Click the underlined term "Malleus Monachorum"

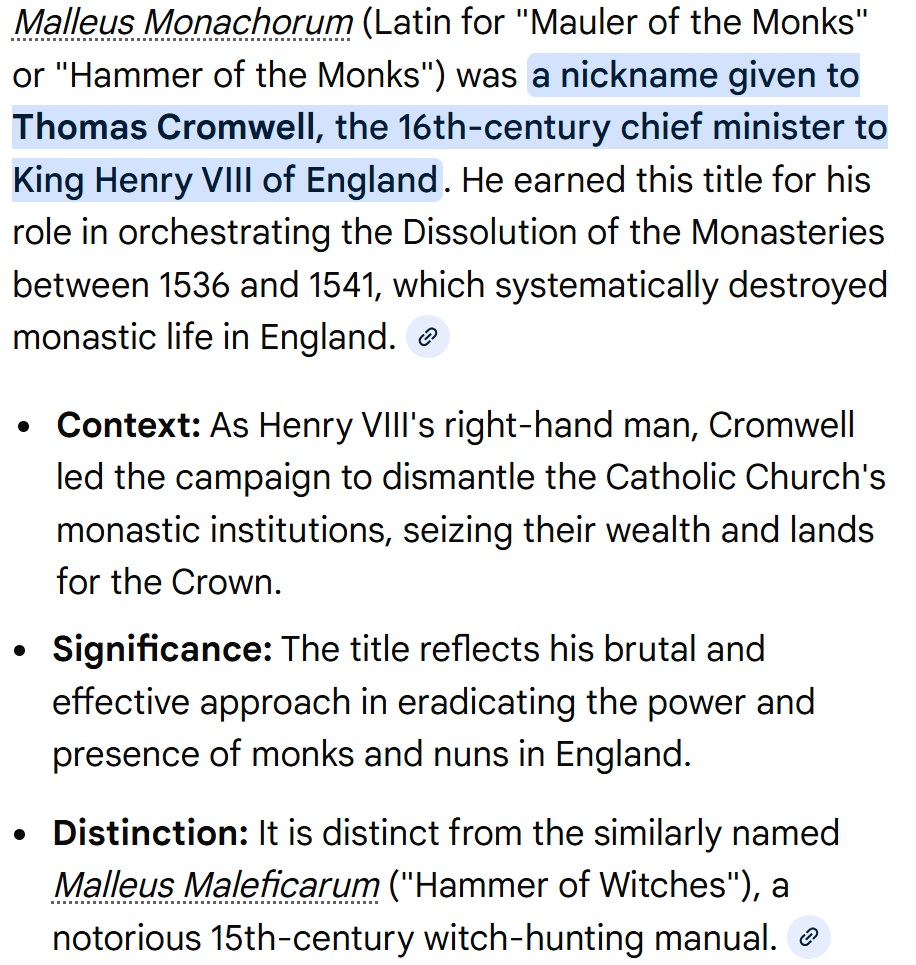[x=181, y=23]
